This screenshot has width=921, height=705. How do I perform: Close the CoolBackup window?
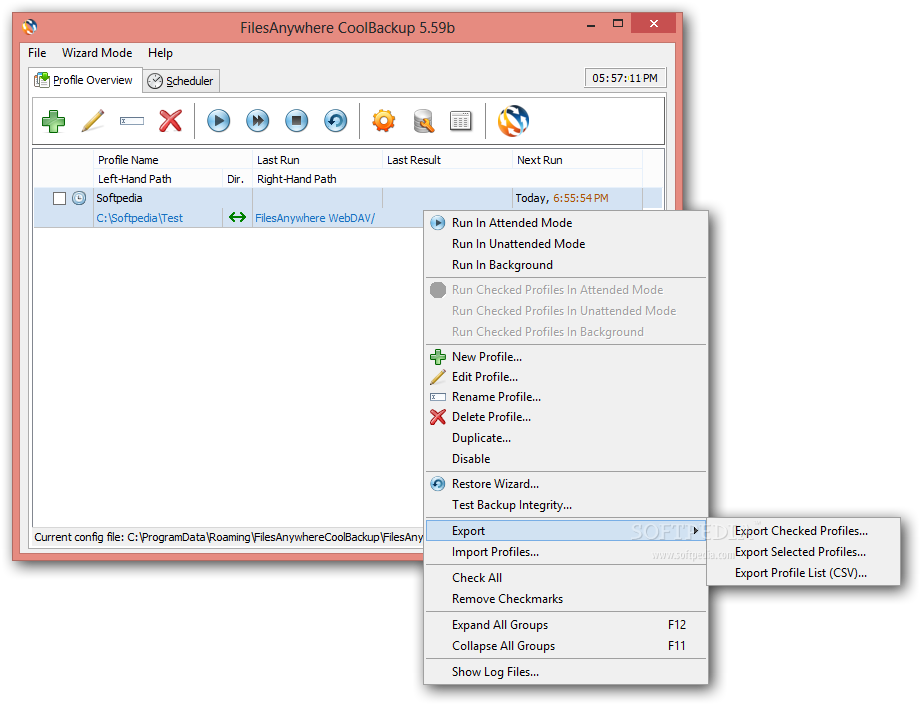[654, 24]
